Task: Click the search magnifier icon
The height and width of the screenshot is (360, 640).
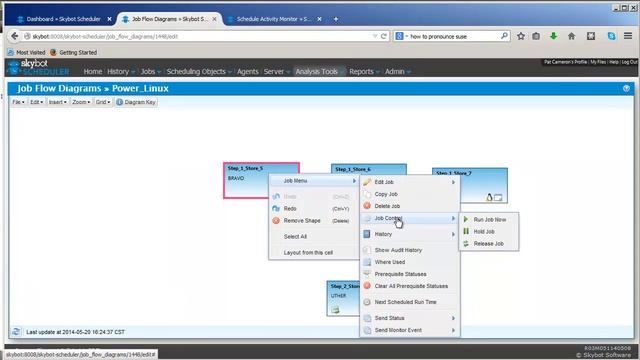Action: (x=504, y=36)
